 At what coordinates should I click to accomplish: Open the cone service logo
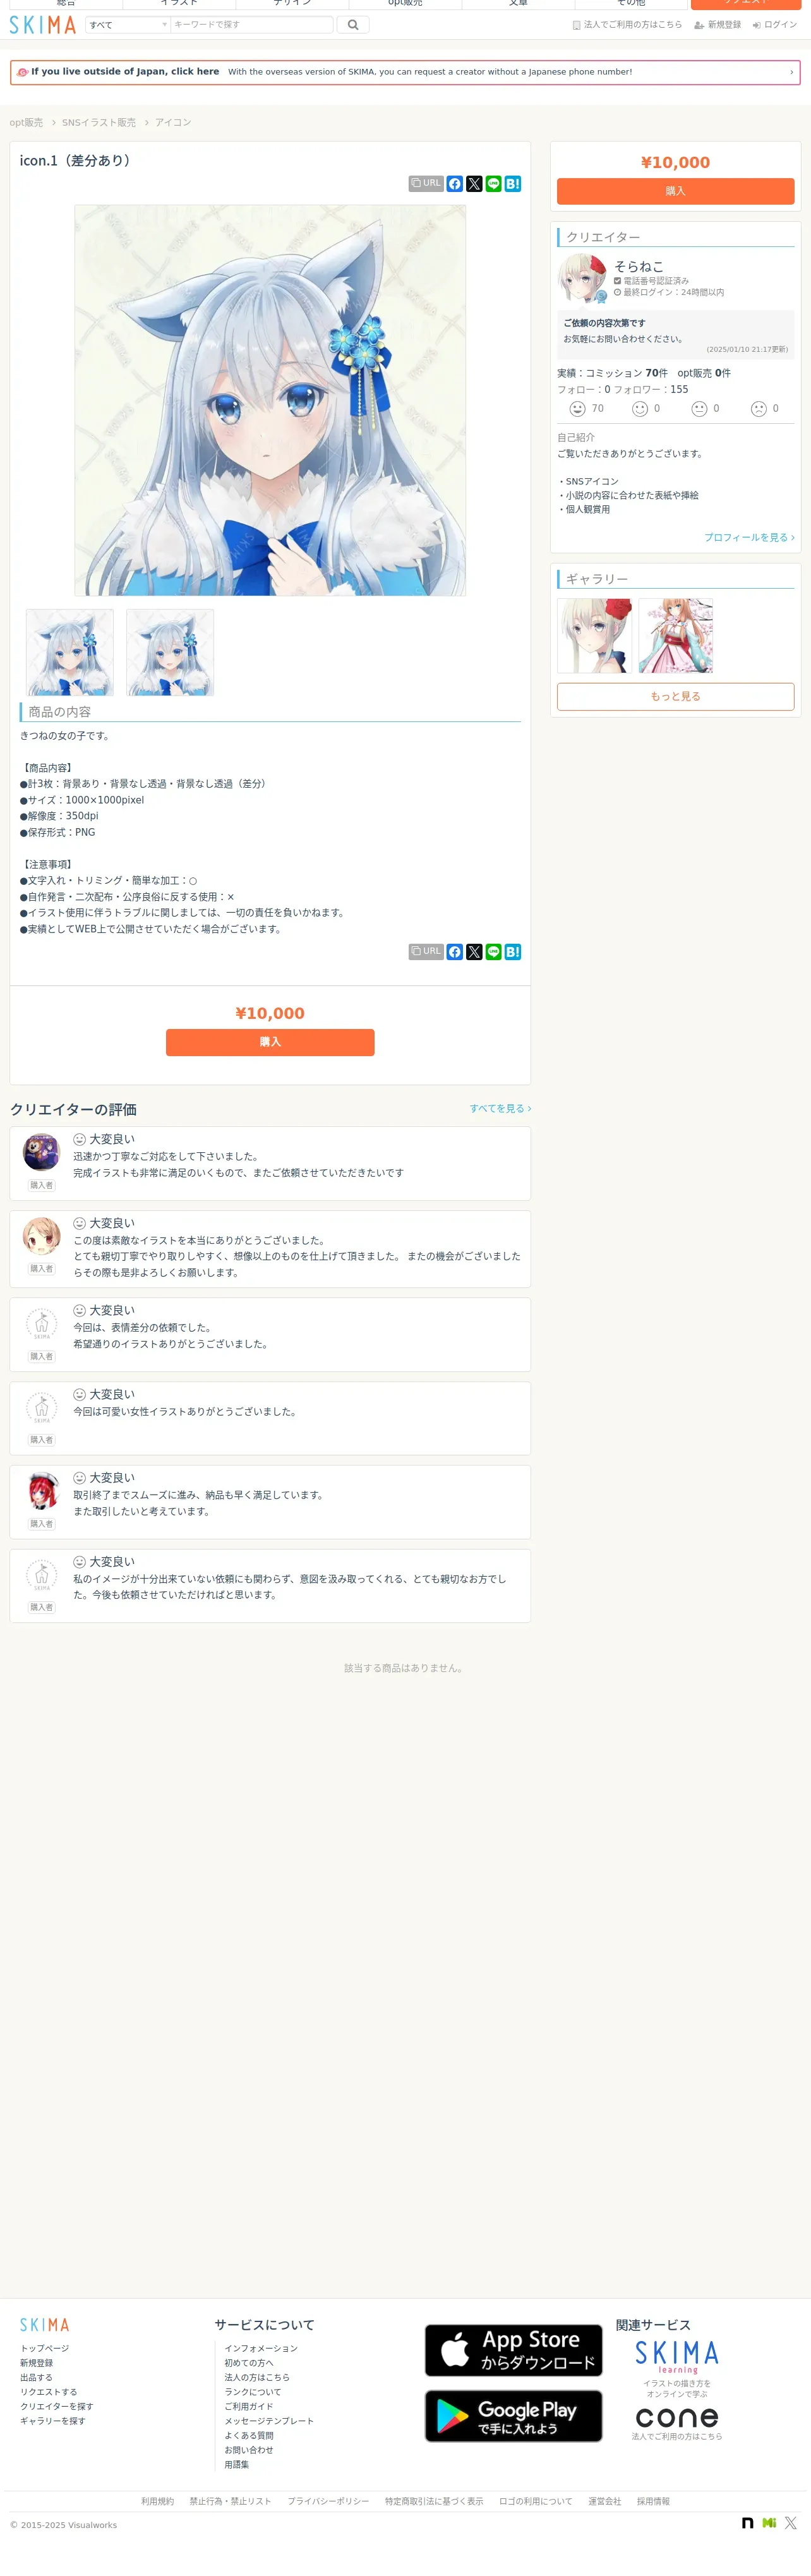677,2417
